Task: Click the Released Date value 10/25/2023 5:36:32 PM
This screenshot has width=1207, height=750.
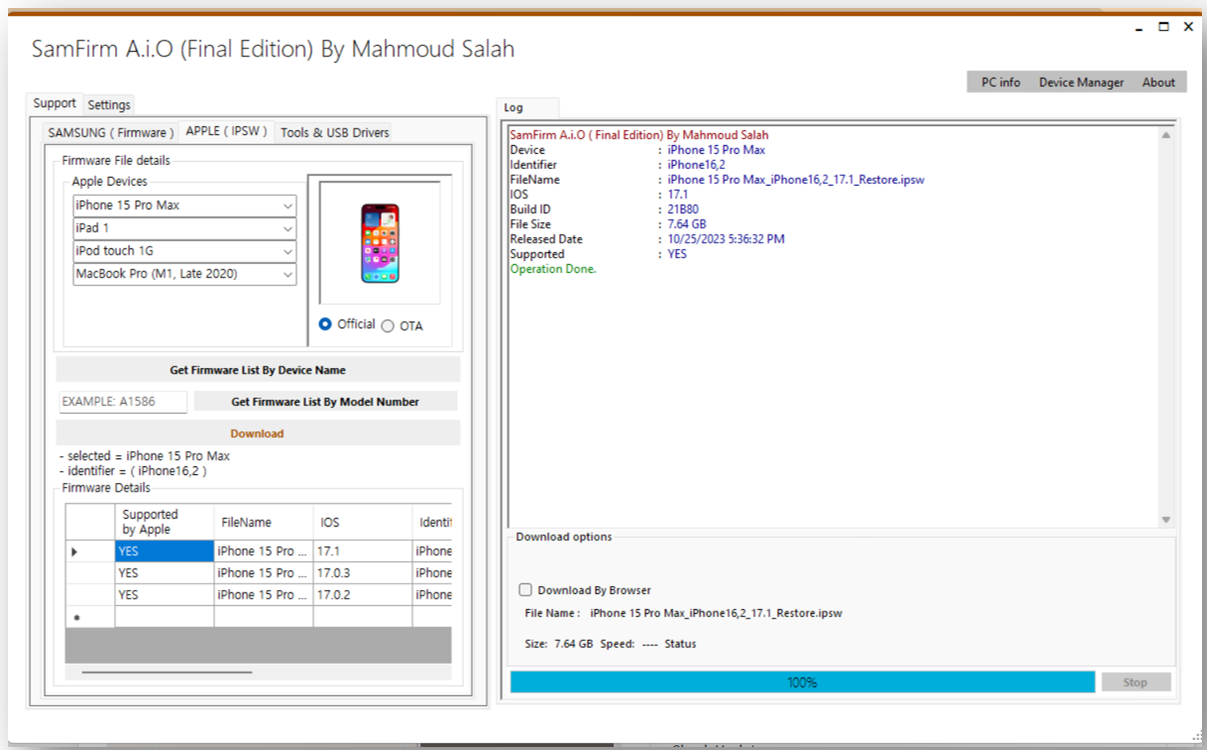Action: (x=726, y=240)
